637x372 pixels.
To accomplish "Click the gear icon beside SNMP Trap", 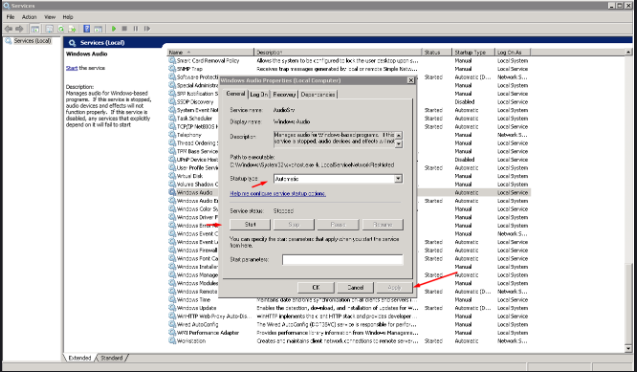I will pos(172,69).
